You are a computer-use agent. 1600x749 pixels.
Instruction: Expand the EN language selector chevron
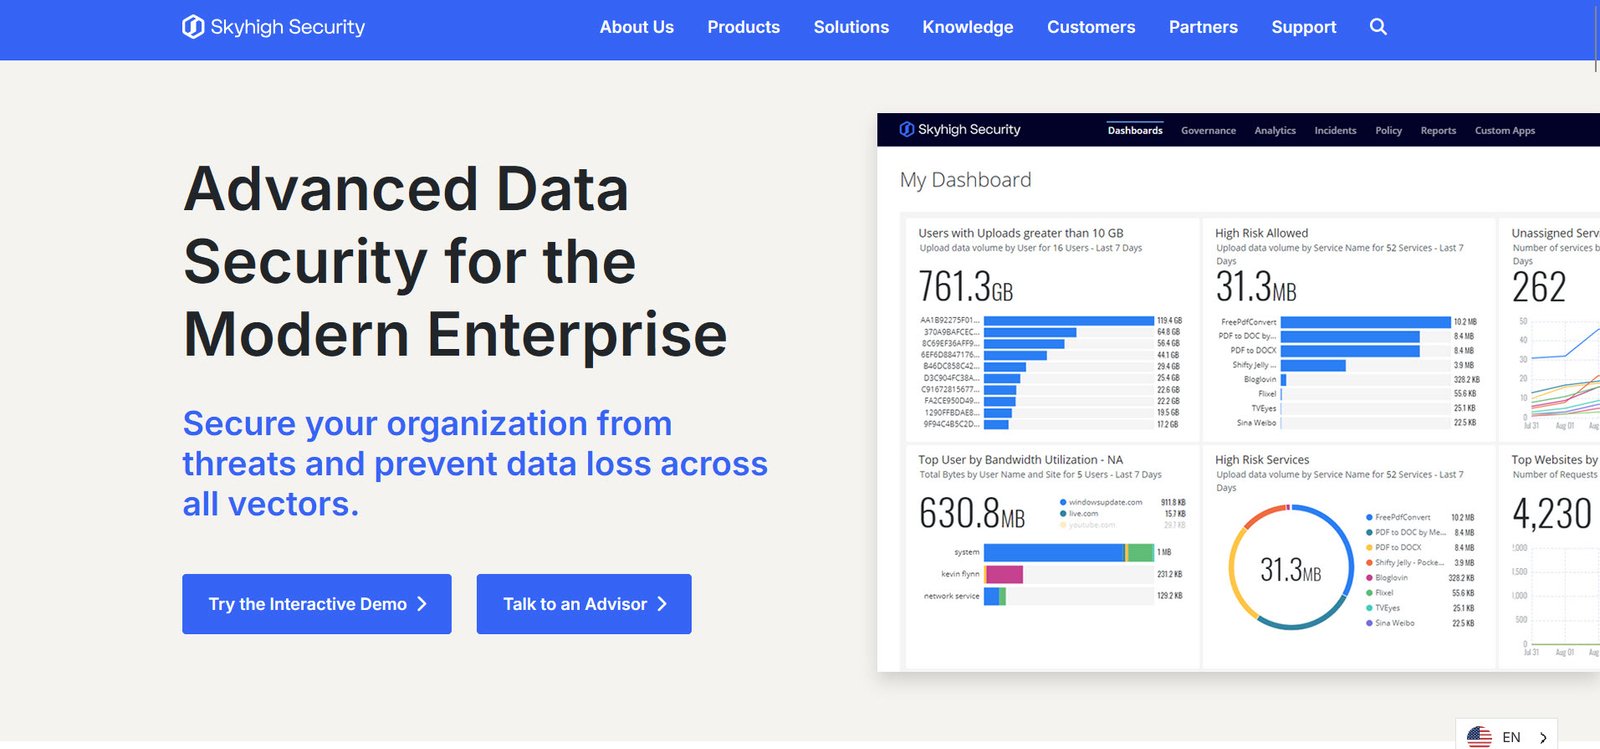click(1543, 738)
